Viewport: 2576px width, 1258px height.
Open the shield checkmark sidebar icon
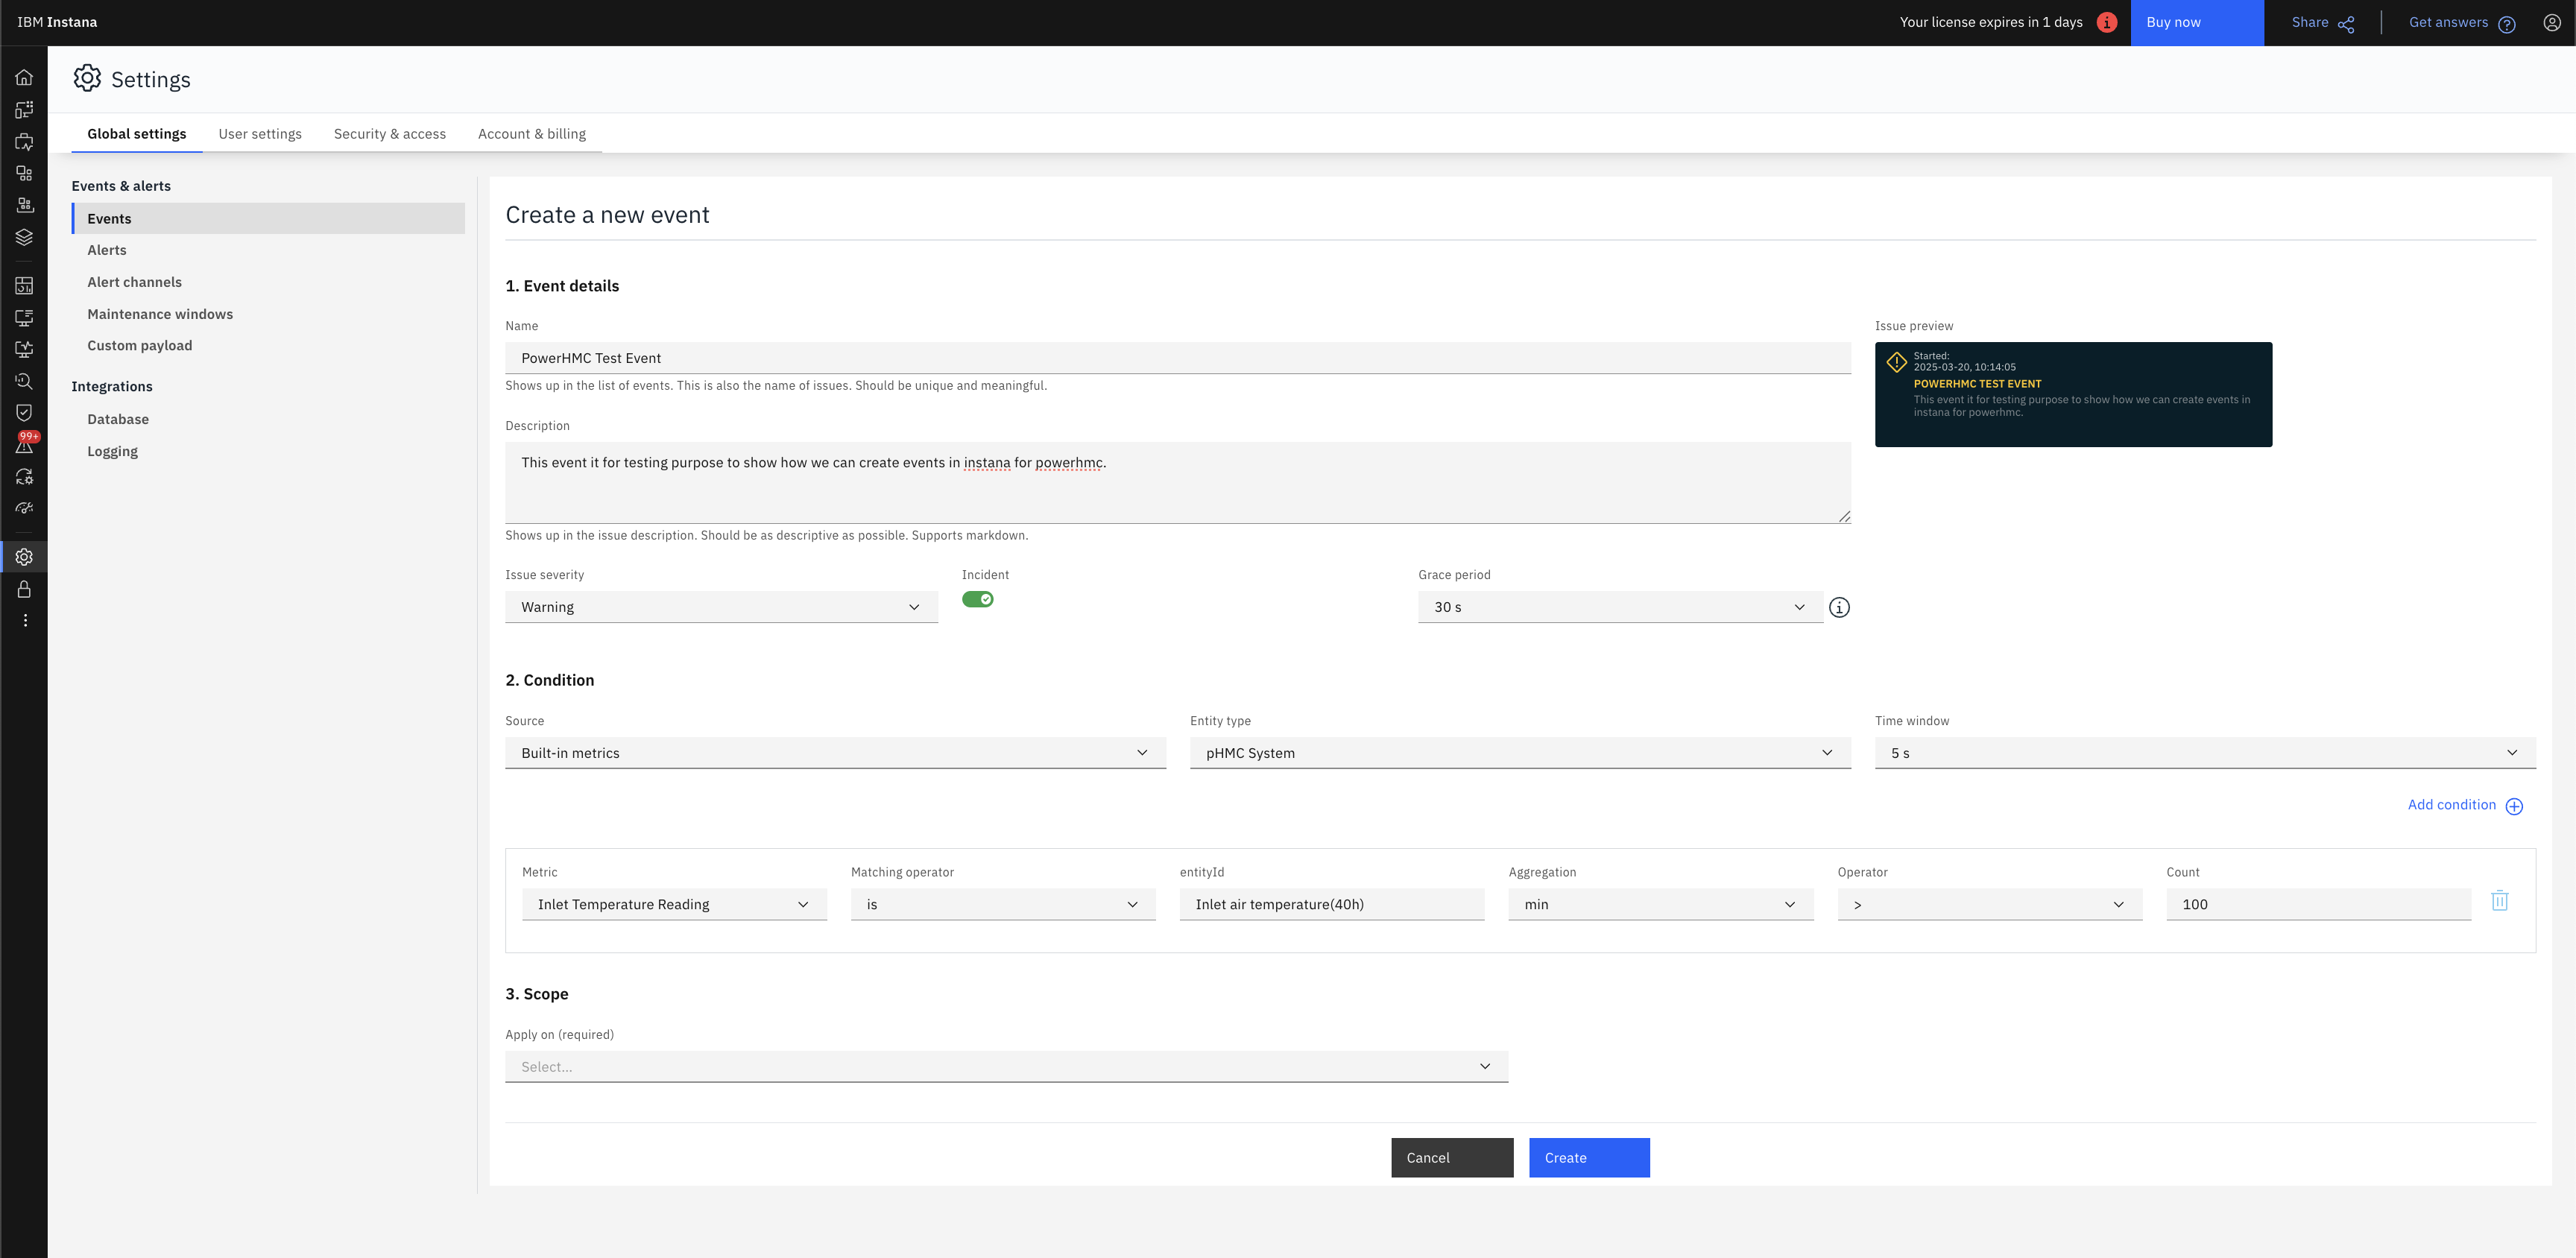(x=24, y=413)
